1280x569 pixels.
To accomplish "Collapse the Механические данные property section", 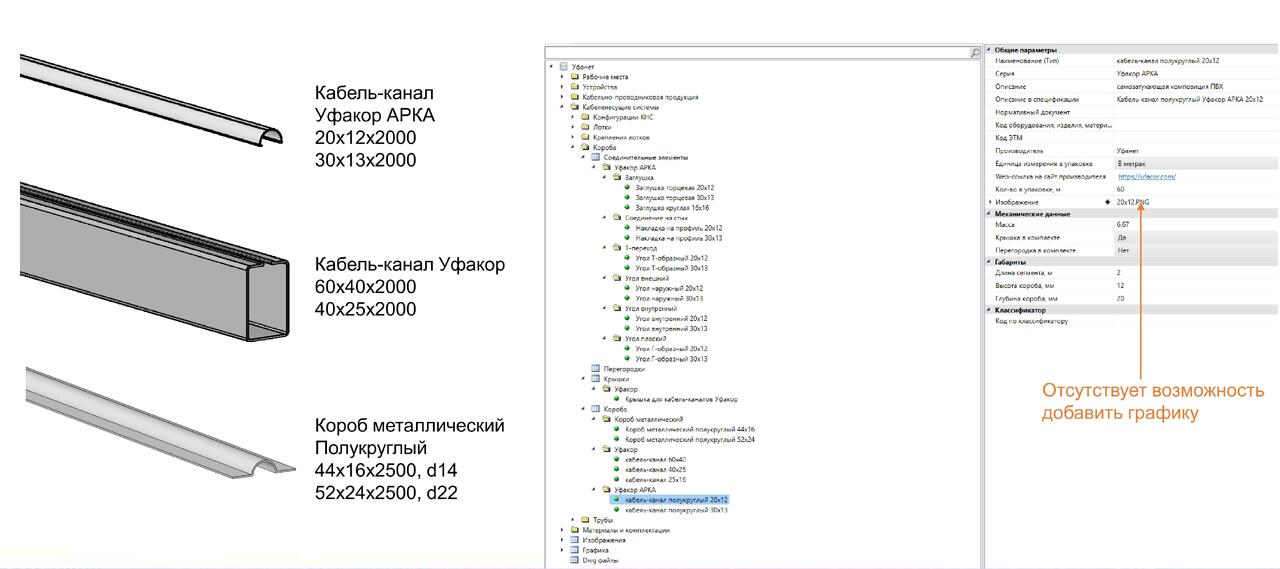I will (990, 214).
